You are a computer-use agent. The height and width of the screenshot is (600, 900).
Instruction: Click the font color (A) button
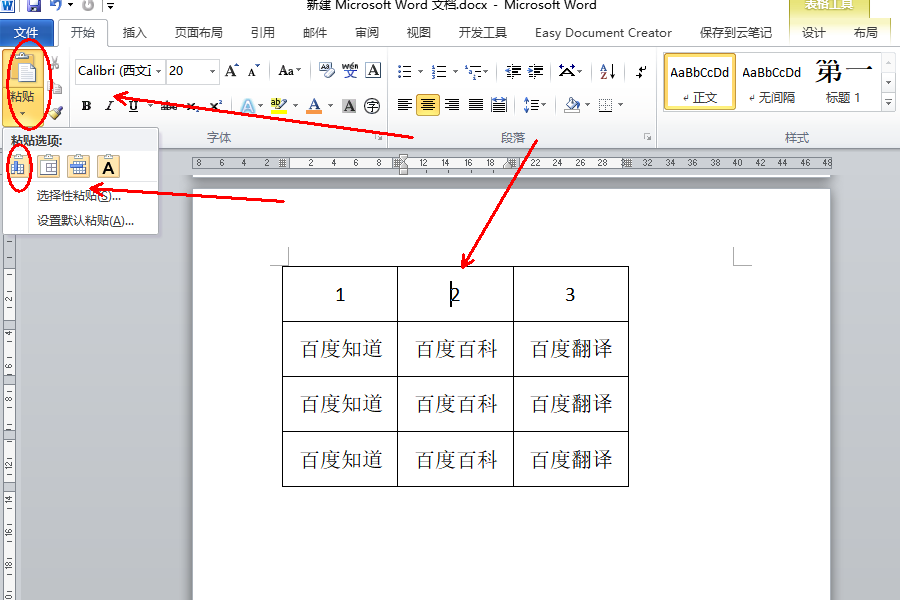(x=314, y=106)
